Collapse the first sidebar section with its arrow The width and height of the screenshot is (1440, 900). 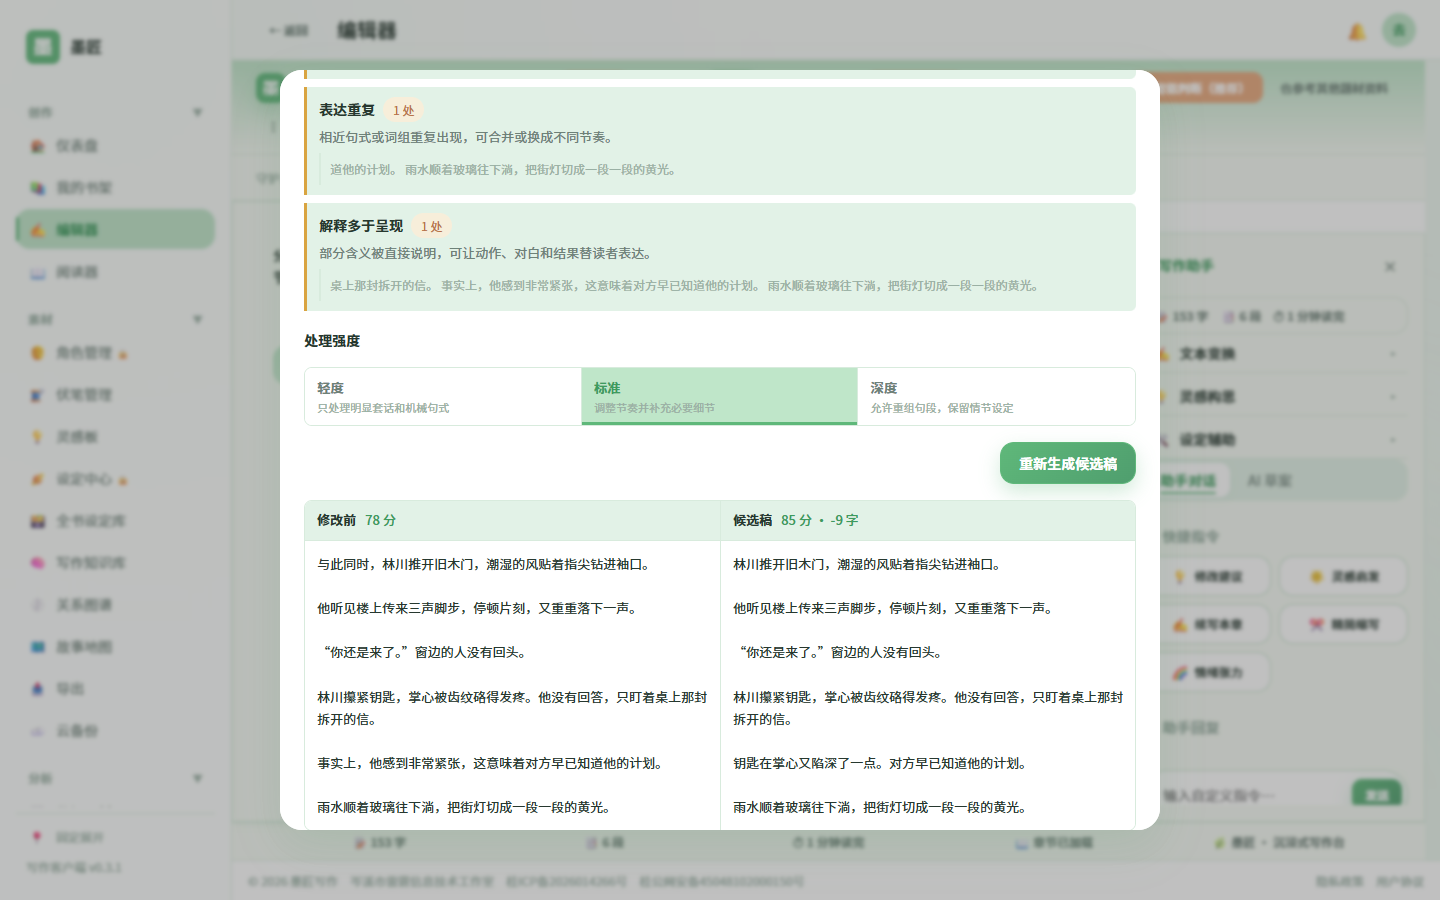point(197,112)
